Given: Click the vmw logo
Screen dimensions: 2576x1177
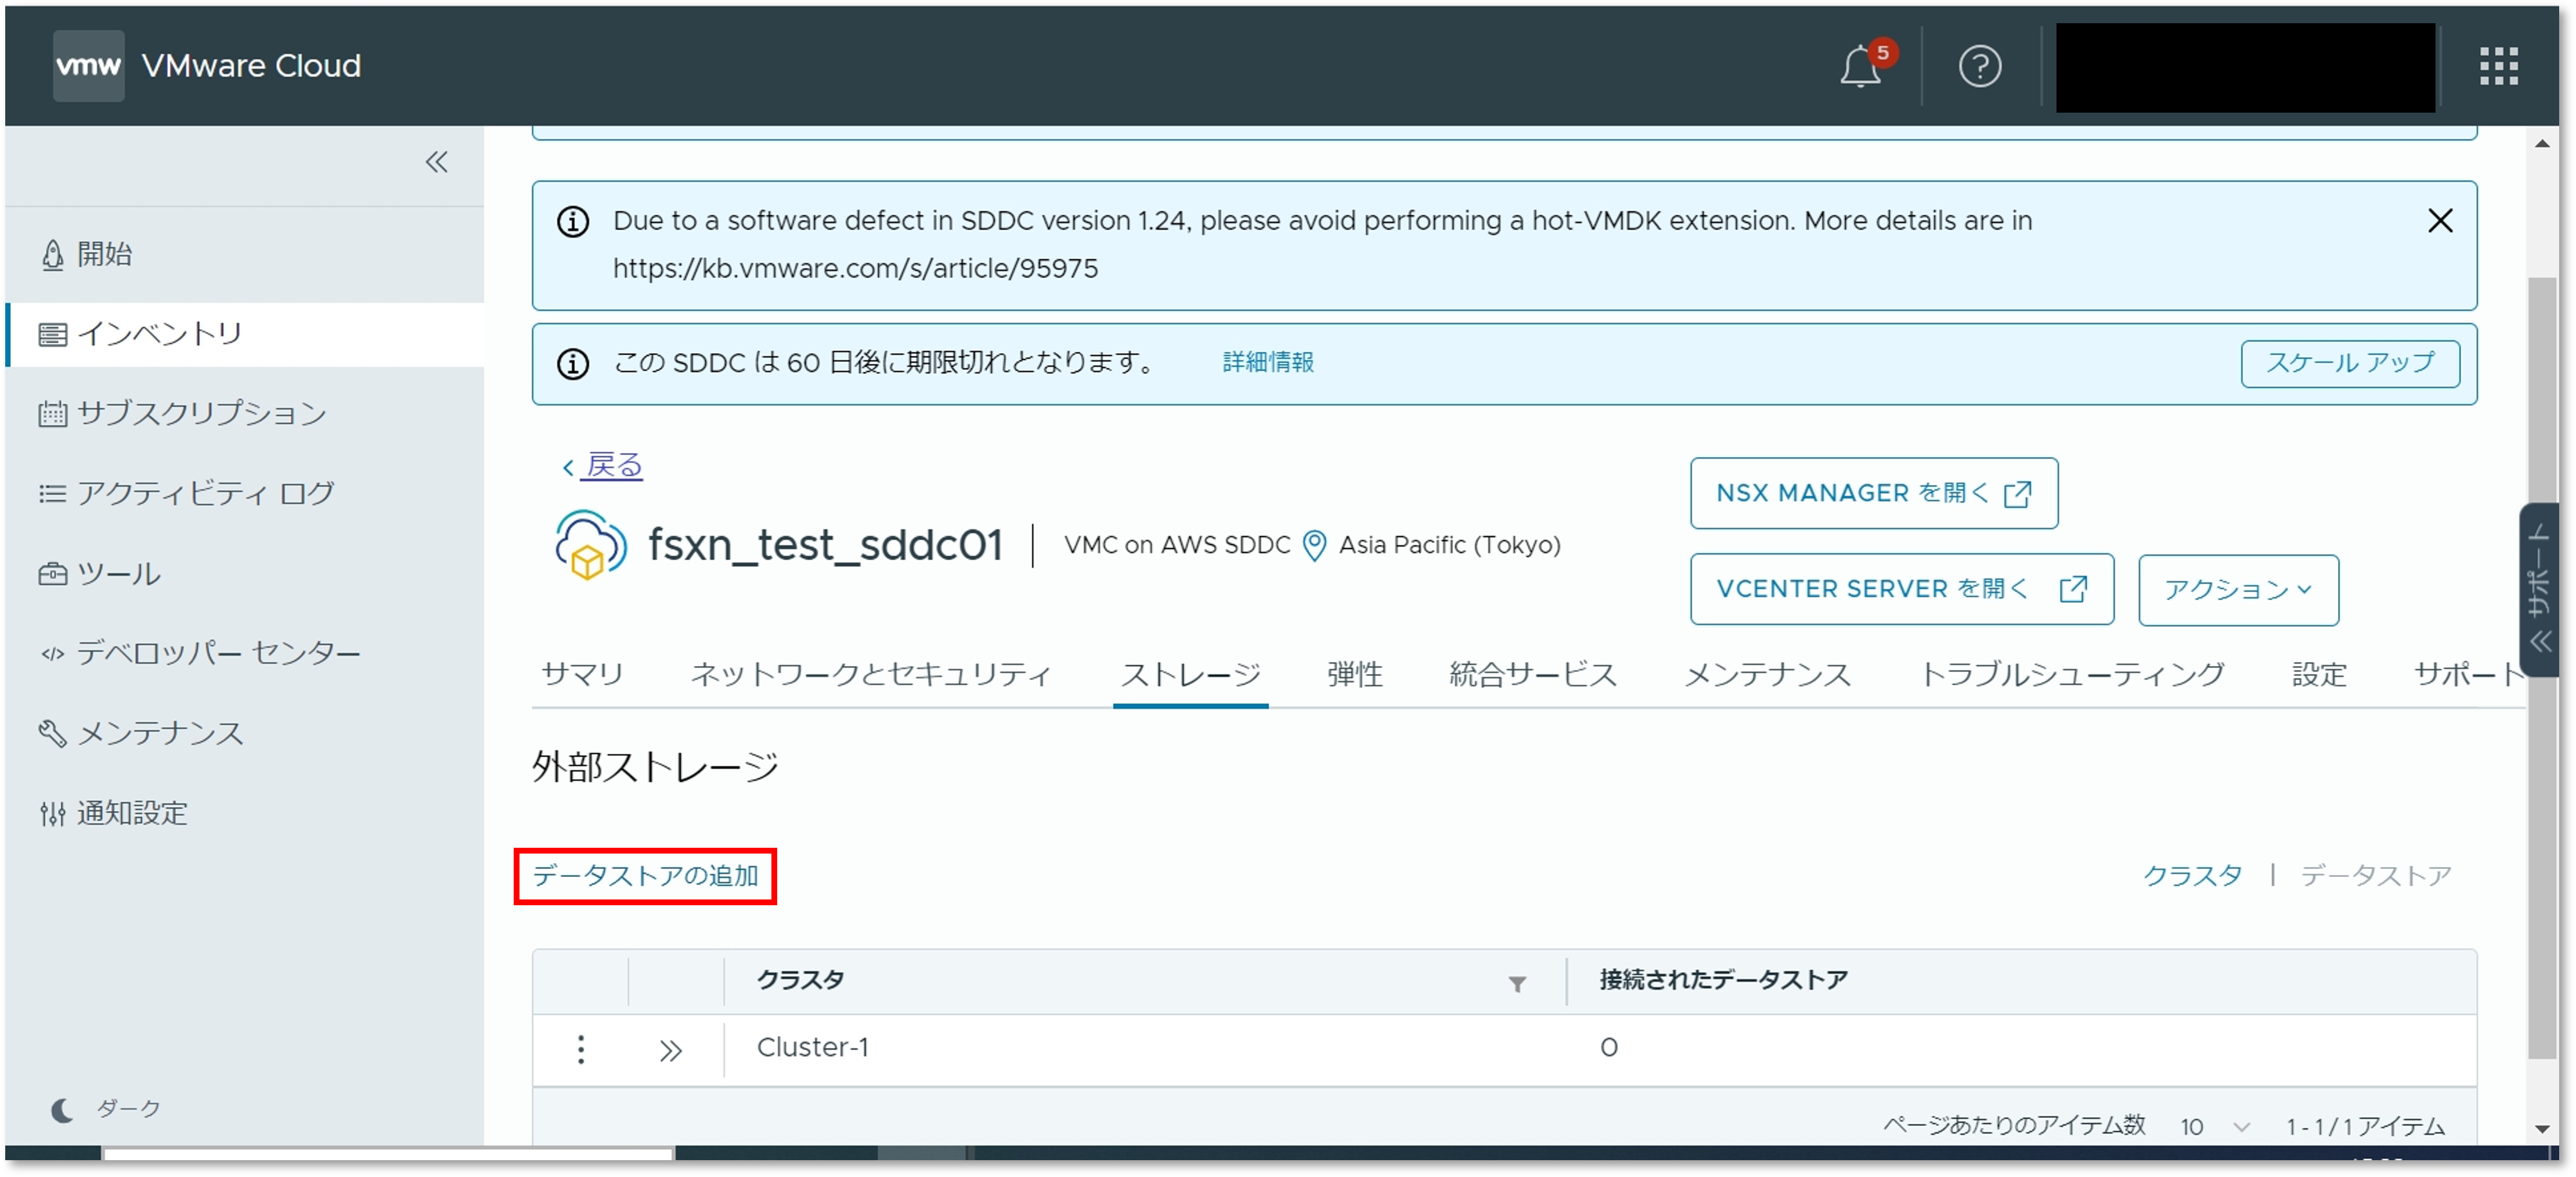Looking at the screenshot, I should pyautogui.click(x=88, y=66).
